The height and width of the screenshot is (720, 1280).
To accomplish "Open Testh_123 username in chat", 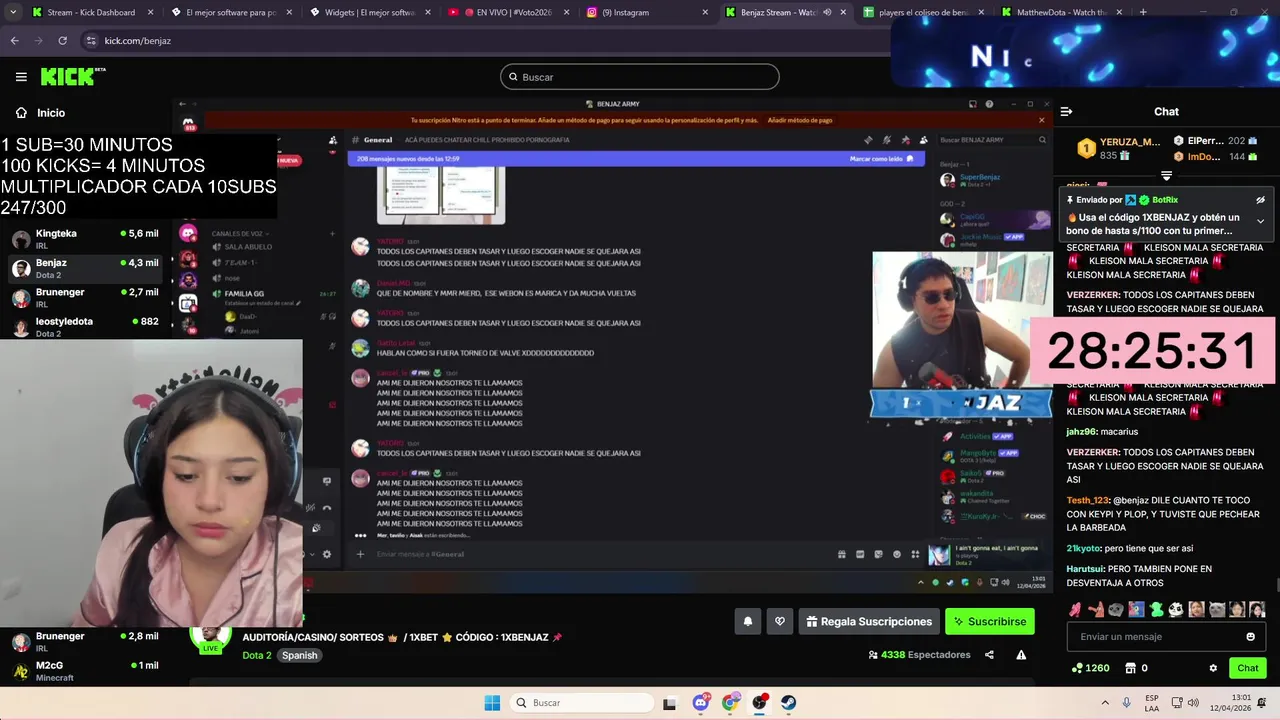I will coord(1088,500).
